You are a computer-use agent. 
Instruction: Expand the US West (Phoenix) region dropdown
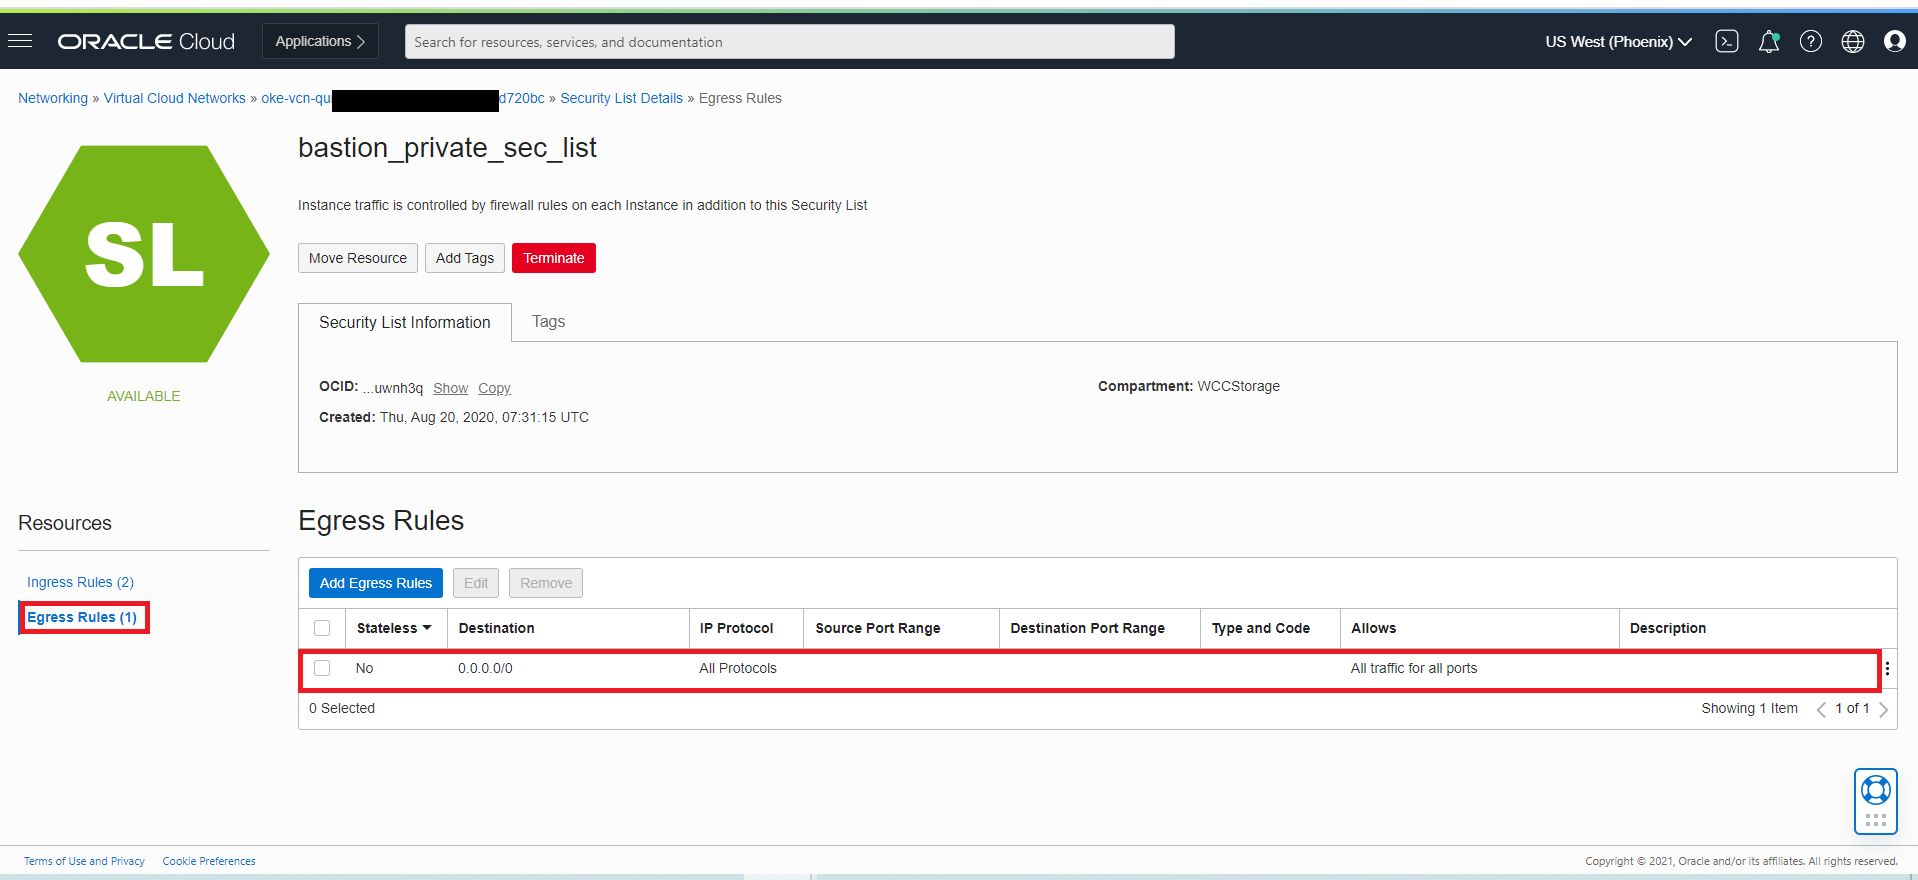point(1618,41)
